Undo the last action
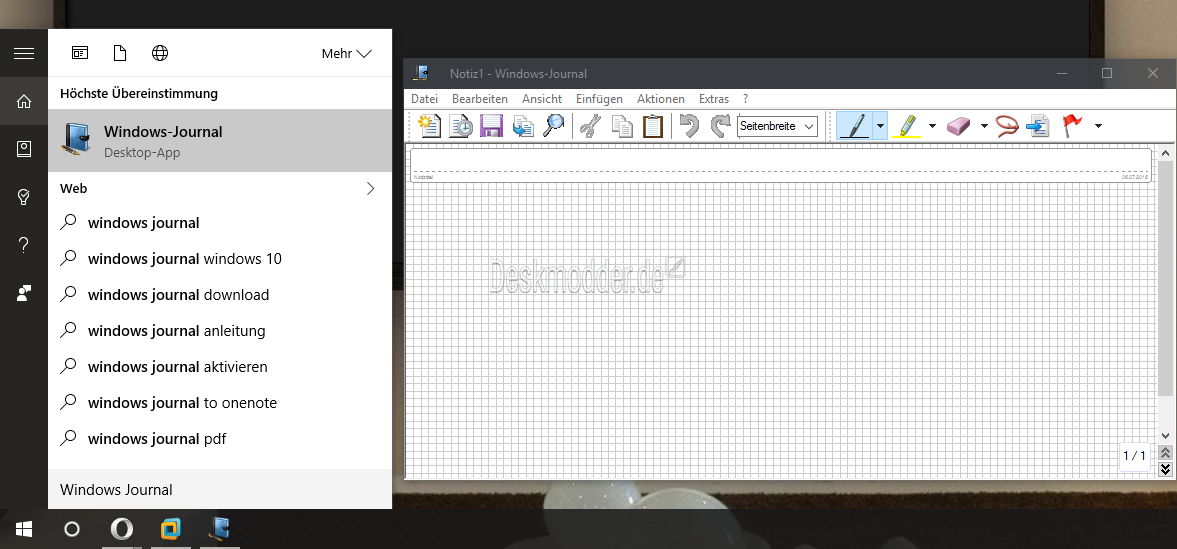Screen dimensions: 1177x549 point(689,126)
